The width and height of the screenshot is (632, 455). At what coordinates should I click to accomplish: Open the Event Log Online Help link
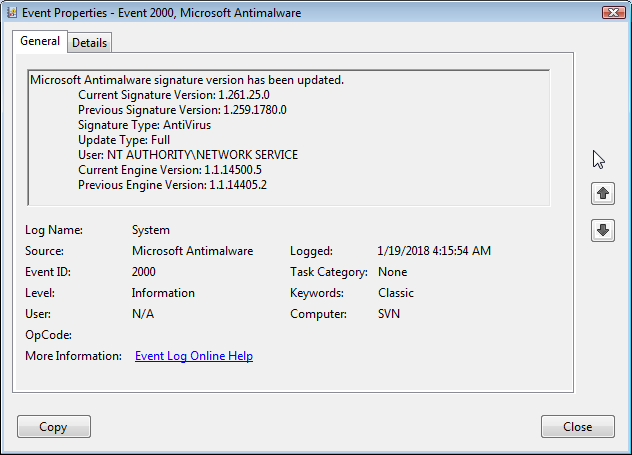coord(193,356)
